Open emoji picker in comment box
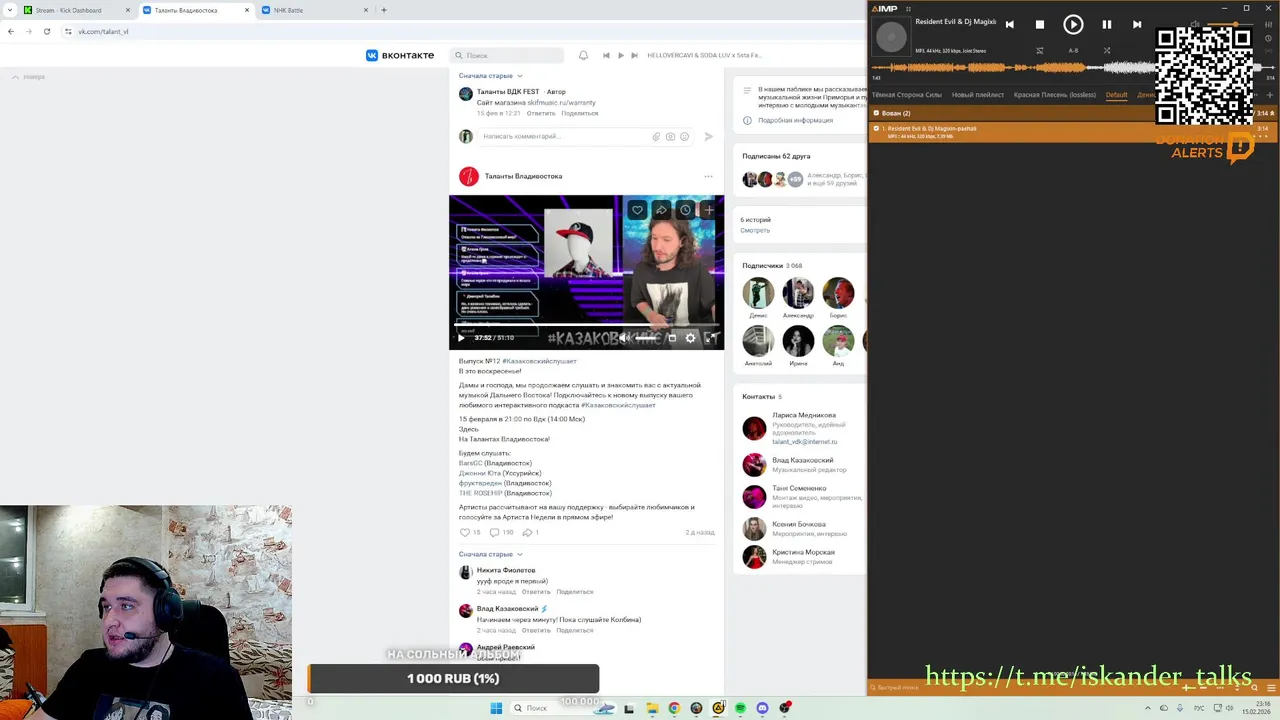 tap(684, 136)
